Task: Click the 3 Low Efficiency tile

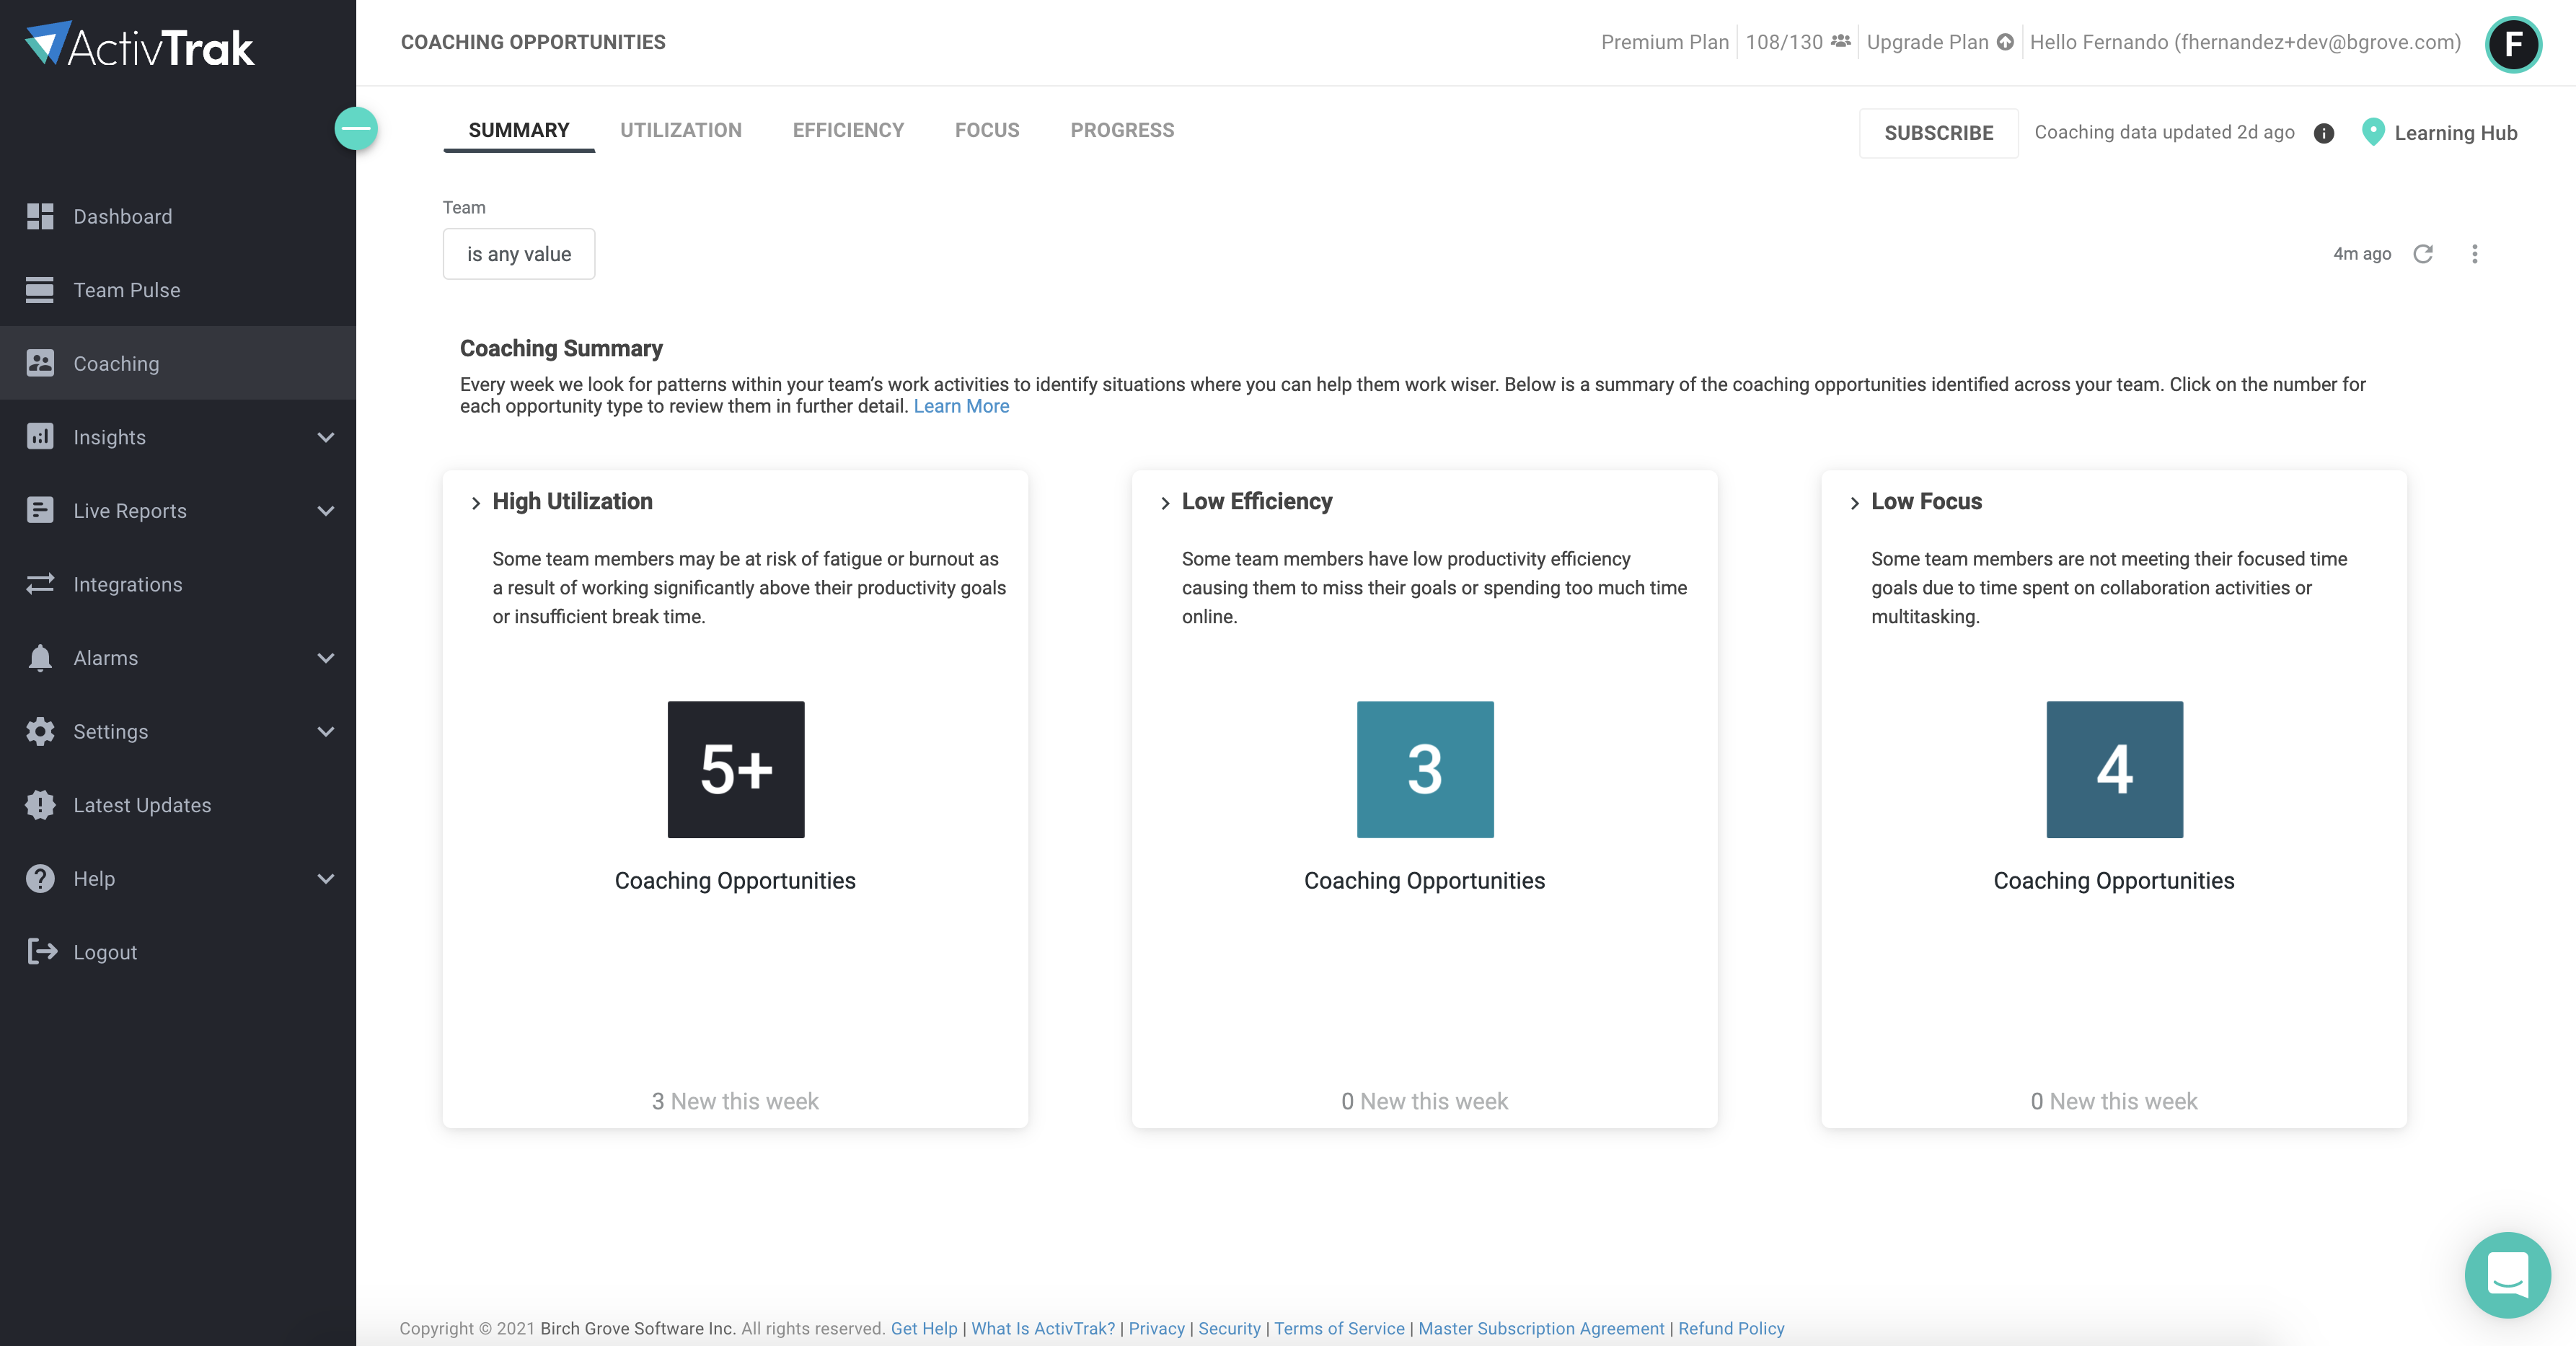Action: 1425,769
